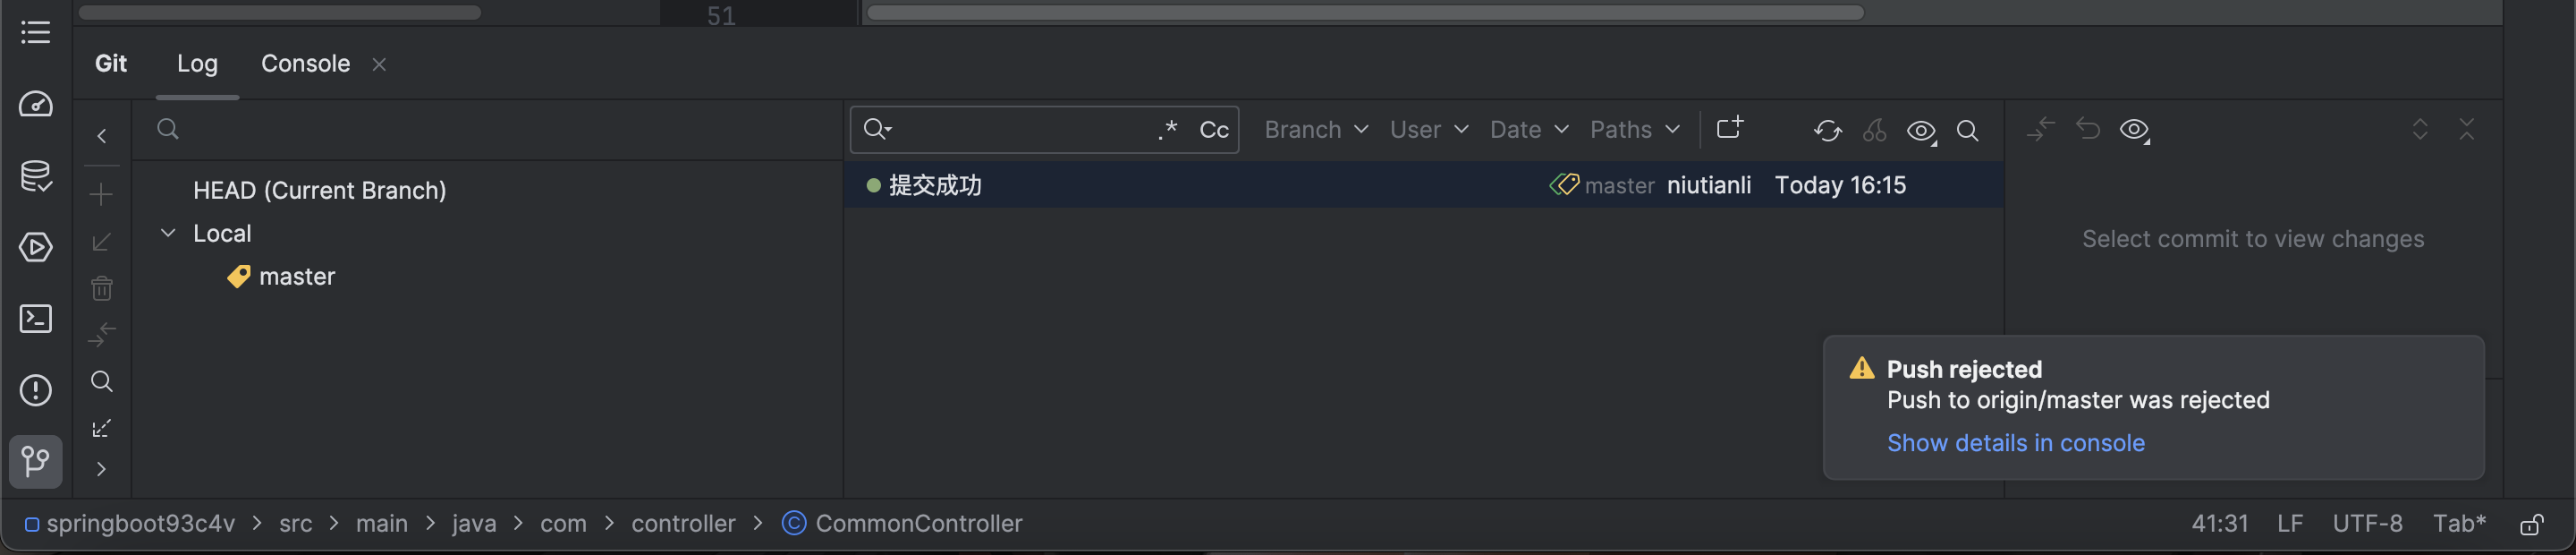Toggle the eye view options in log toolbar
Screen dimensions: 2576x555
point(1921,131)
